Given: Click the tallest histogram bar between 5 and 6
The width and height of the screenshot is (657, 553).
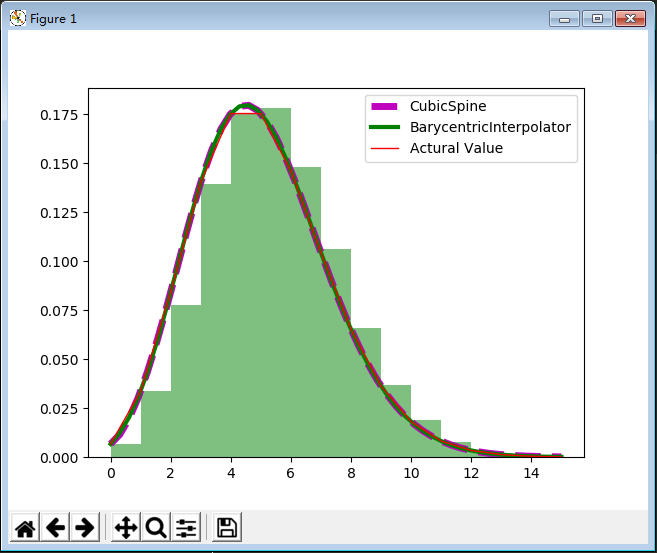Looking at the screenshot, I should (276, 282).
